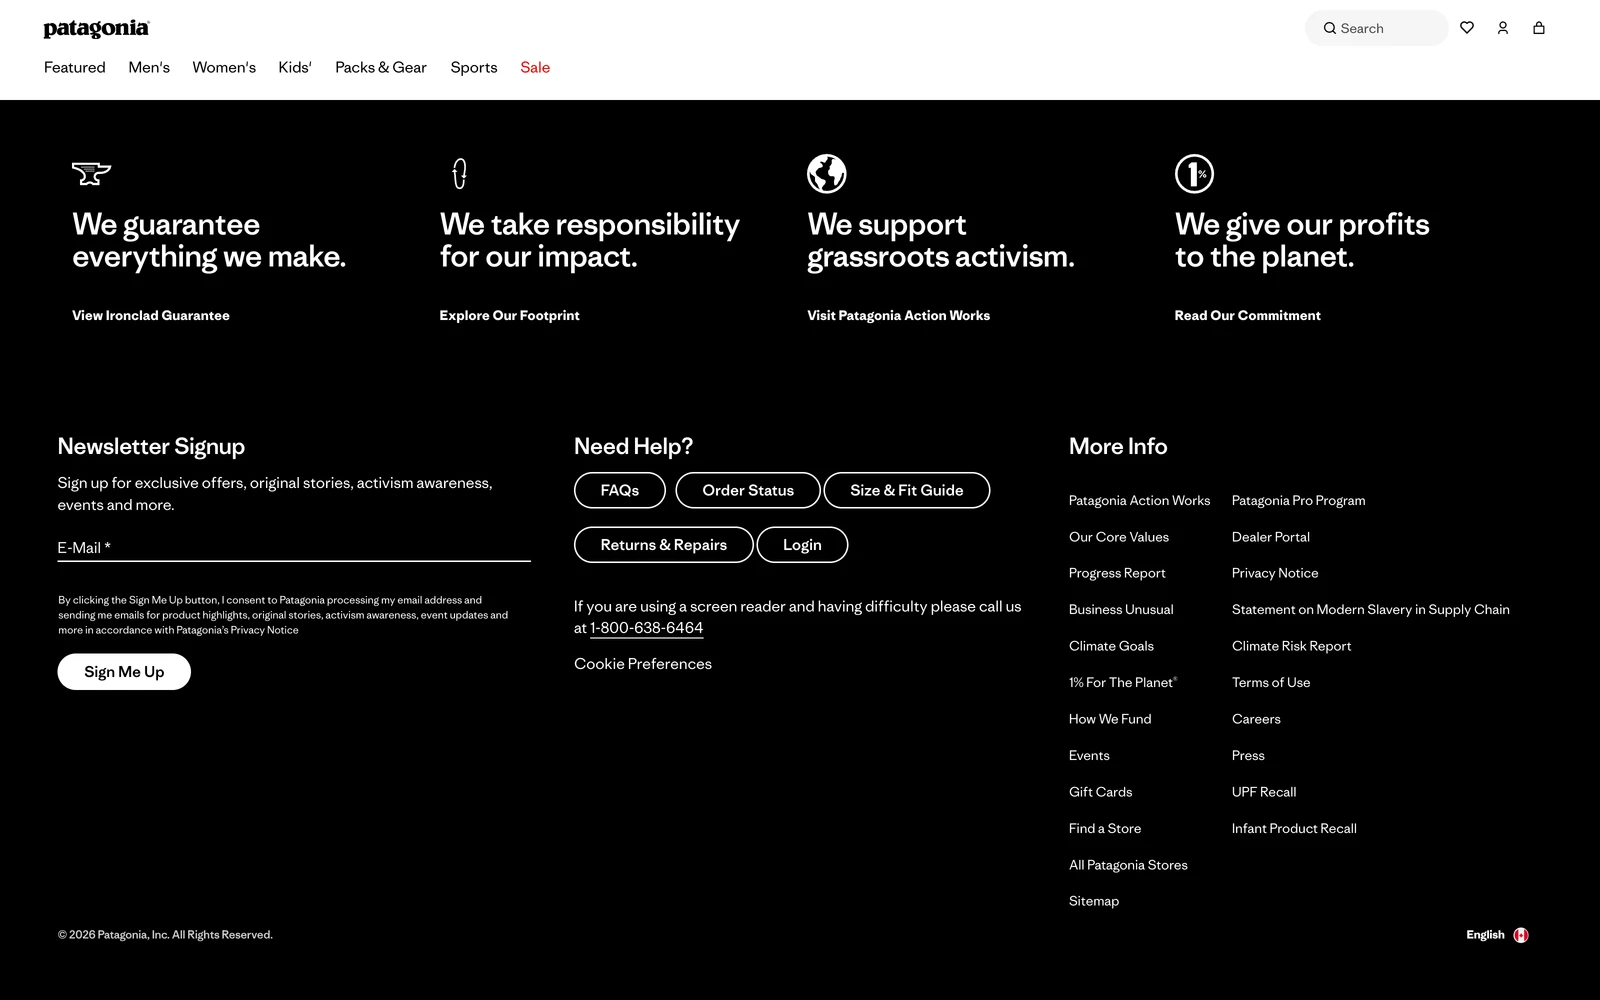Screen dimensions: 1600x1000
Task: Open the Business Unusual link
Action: (1121, 610)
